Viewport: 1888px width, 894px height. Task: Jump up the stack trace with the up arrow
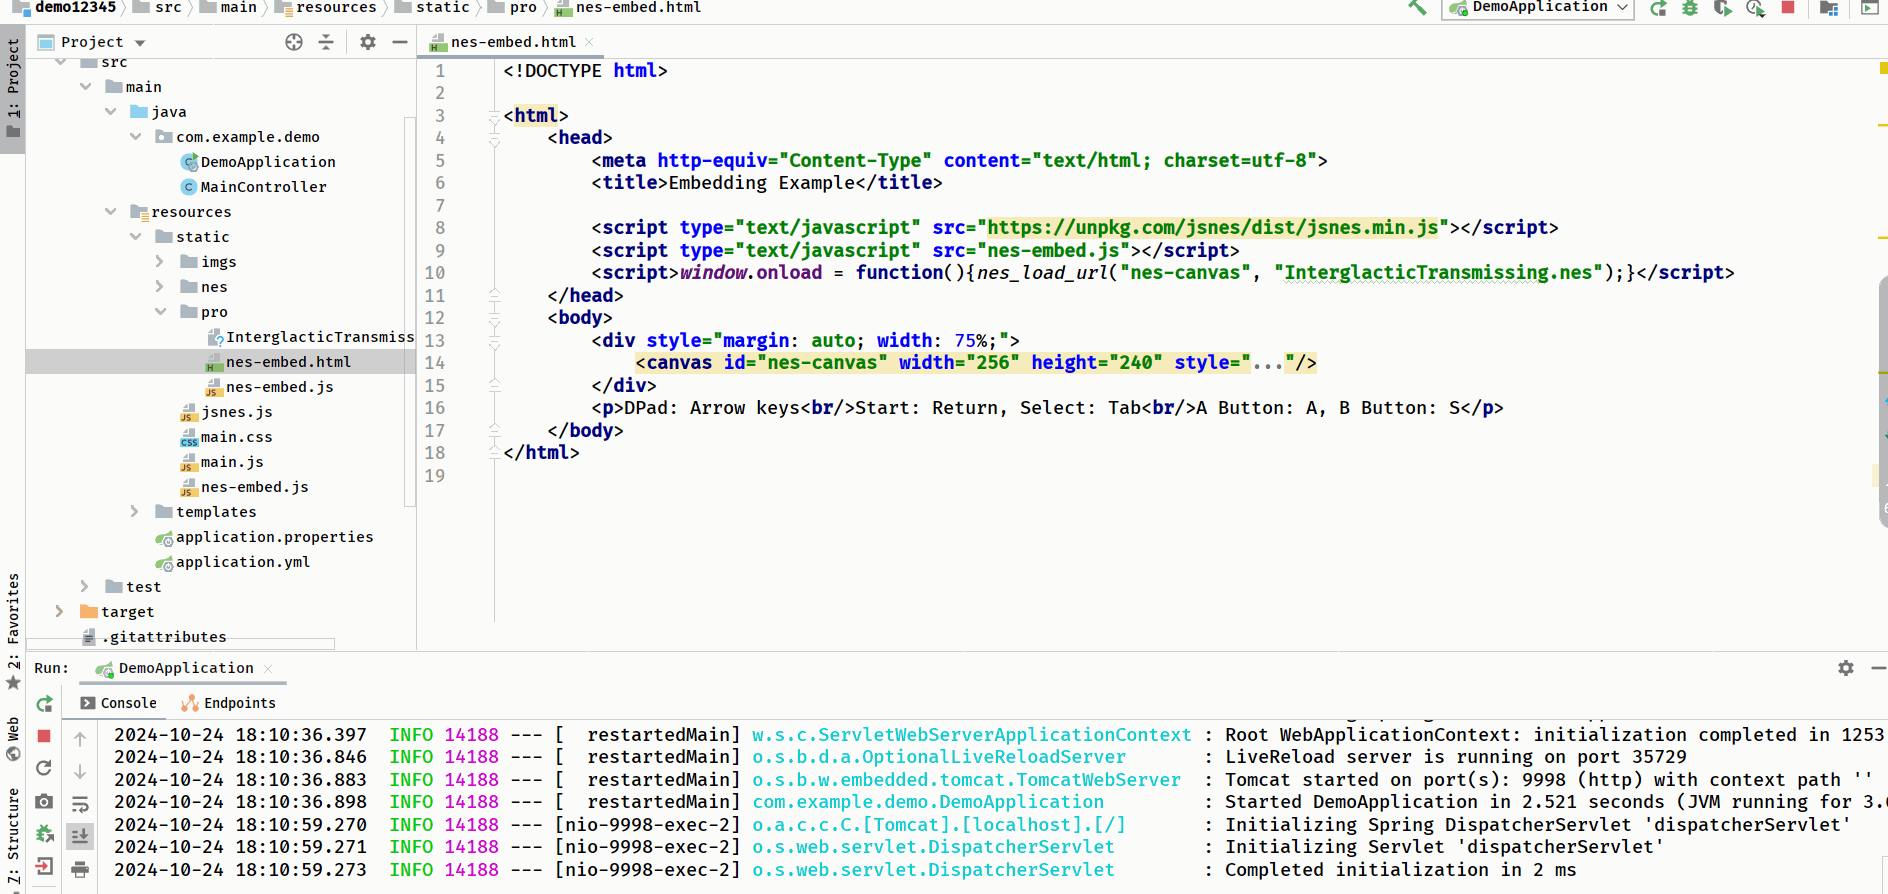click(x=80, y=739)
